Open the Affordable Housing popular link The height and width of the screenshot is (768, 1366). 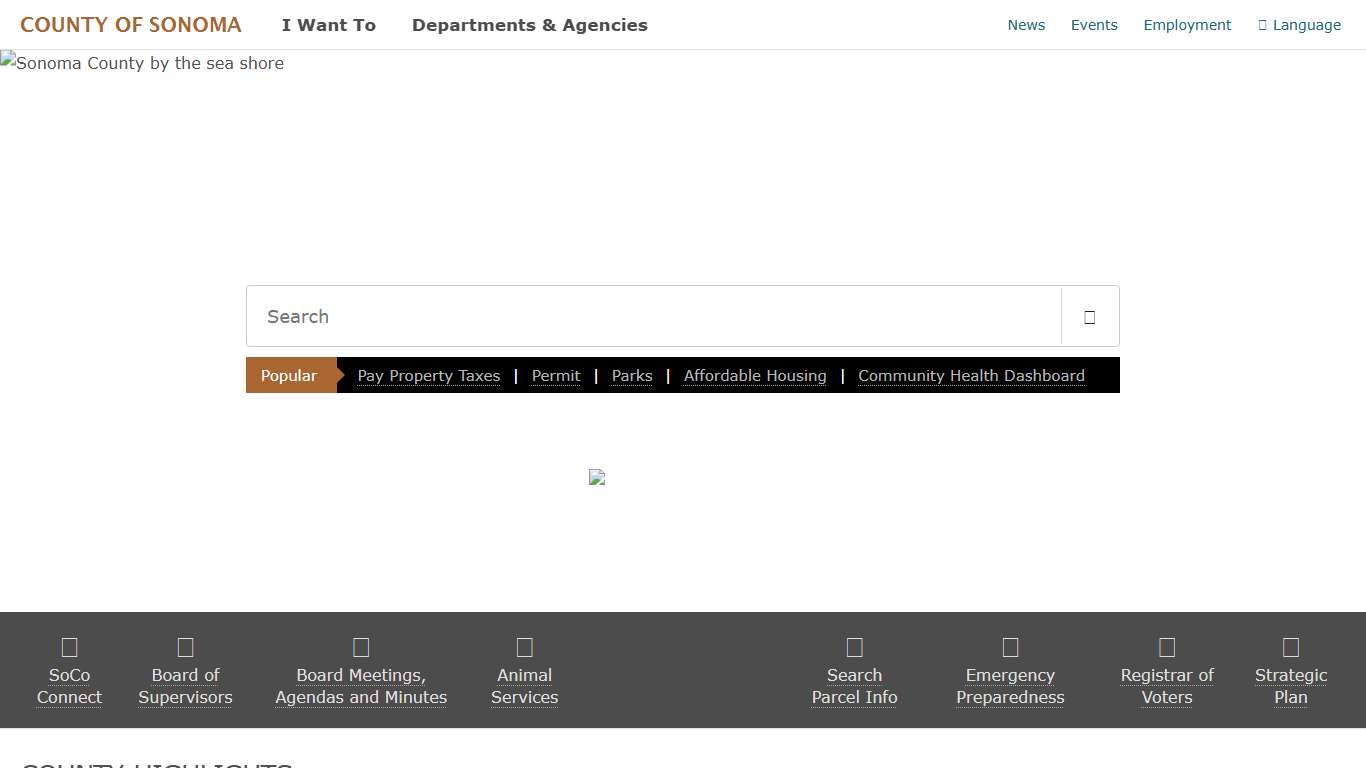pos(754,376)
